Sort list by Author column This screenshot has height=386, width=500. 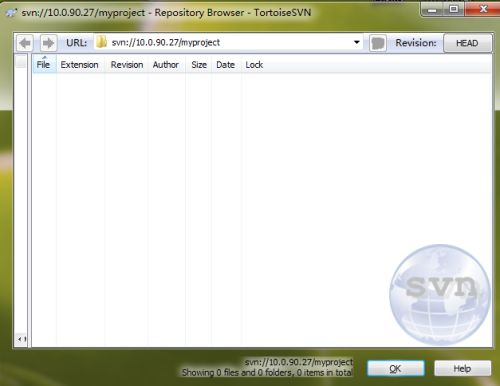click(166, 64)
